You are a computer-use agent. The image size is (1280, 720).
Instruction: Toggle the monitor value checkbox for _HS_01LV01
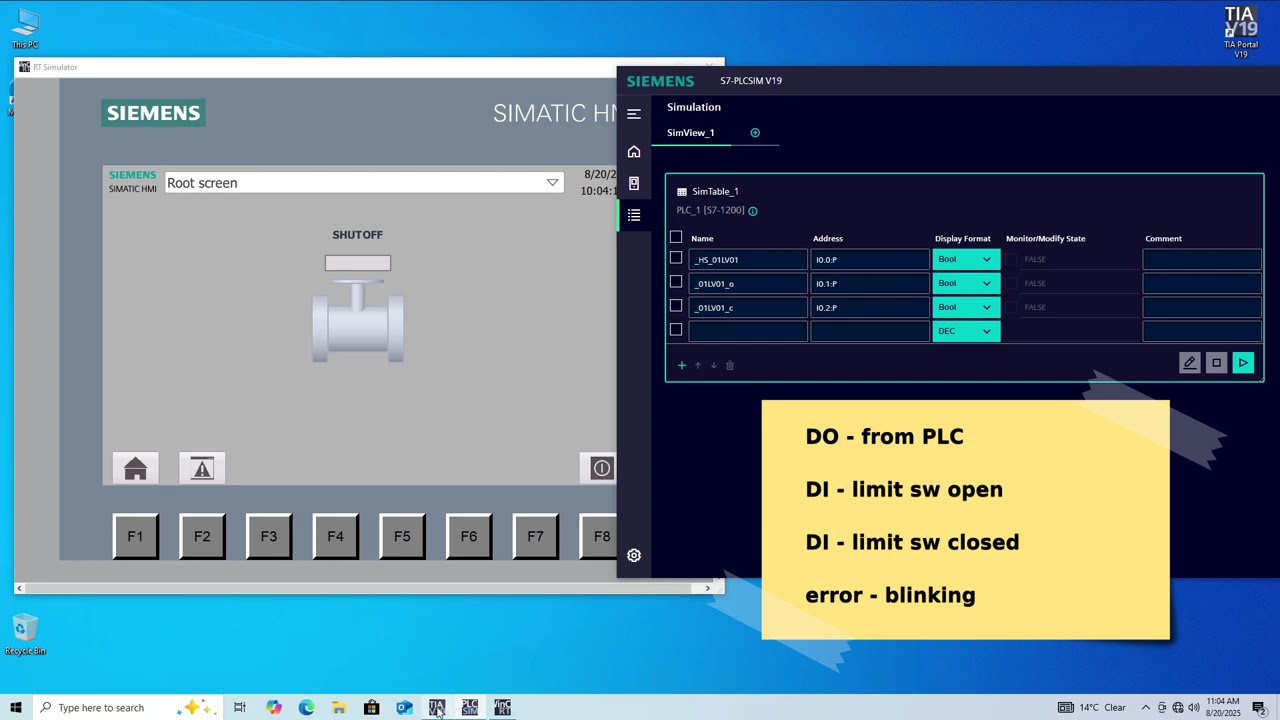(x=1011, y=260)
